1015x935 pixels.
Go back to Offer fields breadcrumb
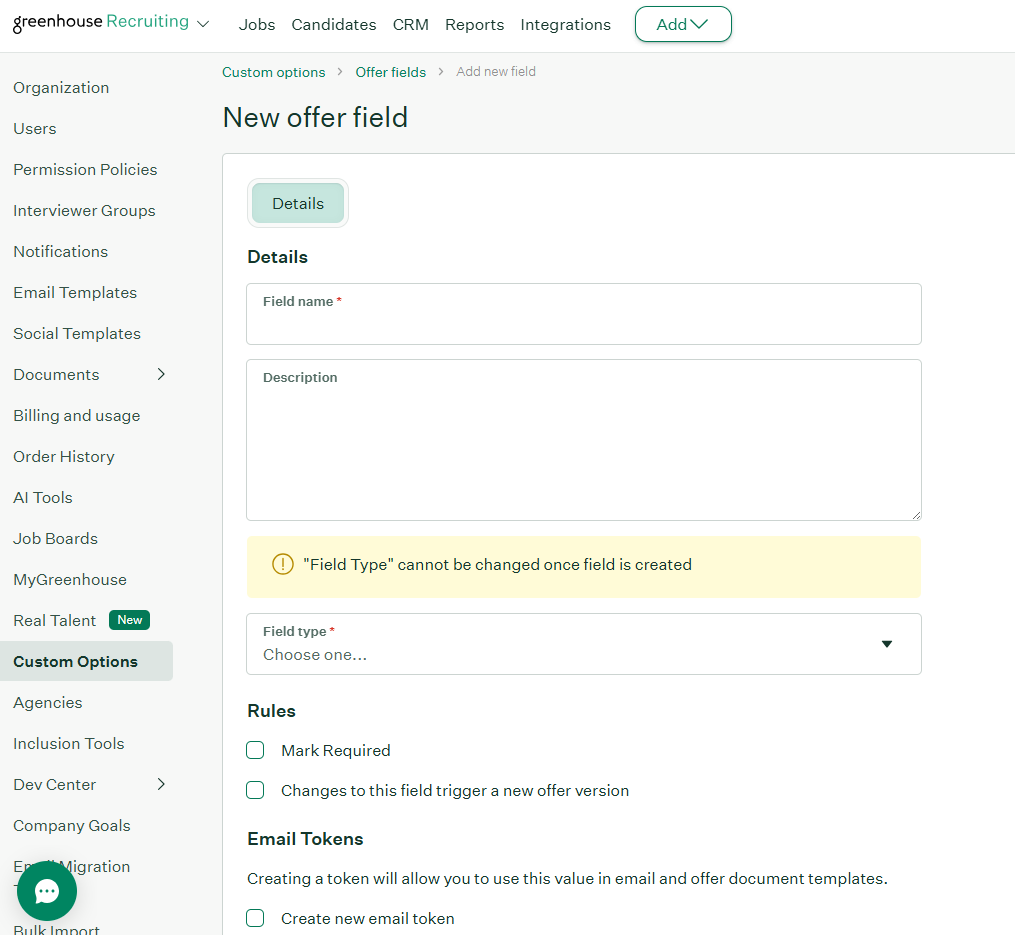pyautogui.click(x=391, y=72)
